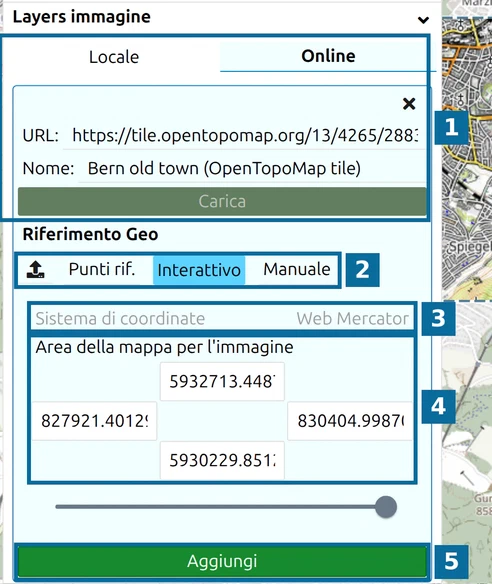Select the Interattivo mode
Viewport: 492px width, 584px height.
click(x=199, y=270)
